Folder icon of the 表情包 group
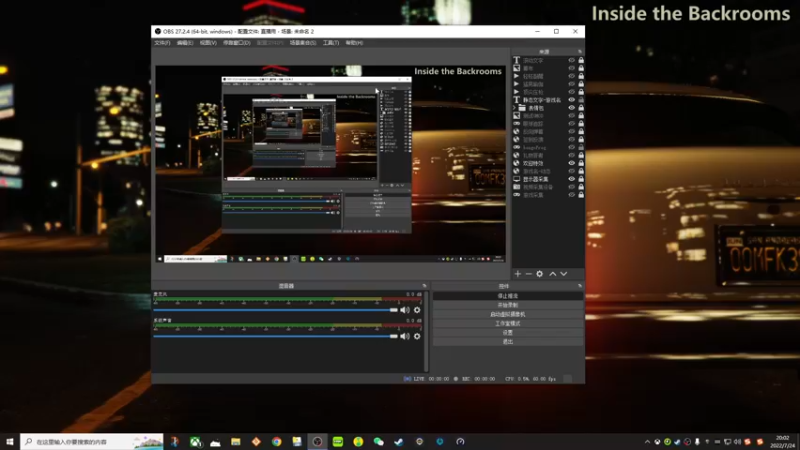Image resolution: width=800 pixels, height=450 pixels. click(522, 108)
